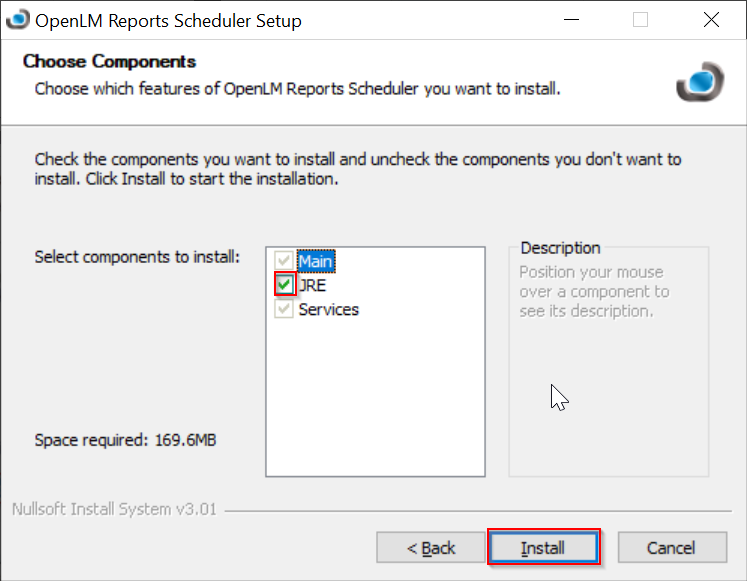Click the Description box placeholder text
This screenshot has width=747, height=581.
coord(594,291)
